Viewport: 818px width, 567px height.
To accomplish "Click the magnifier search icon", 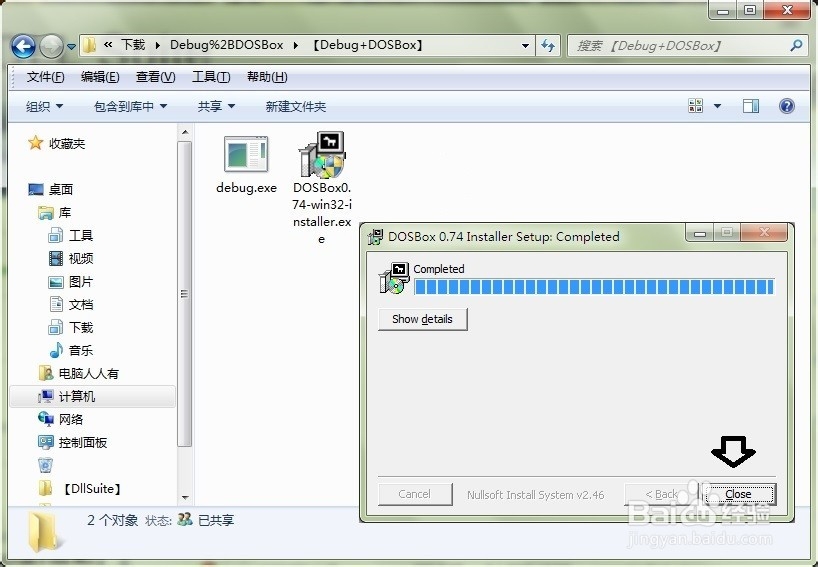I will pos(796,45).
